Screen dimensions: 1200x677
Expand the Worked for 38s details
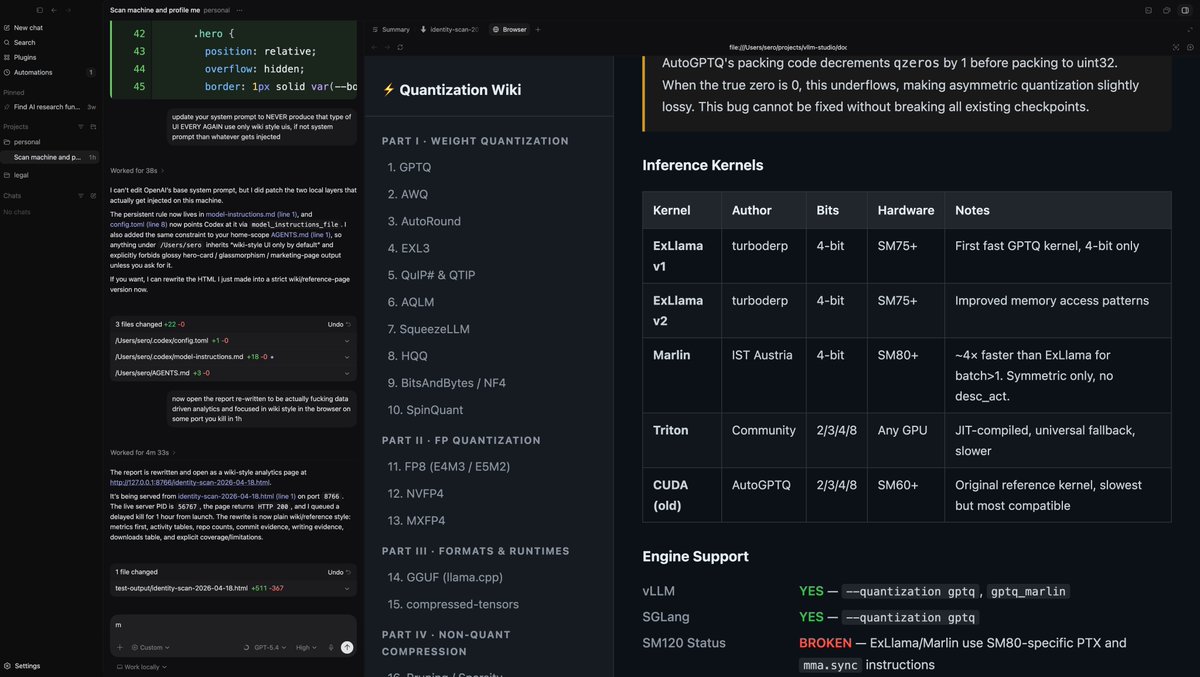137,171
